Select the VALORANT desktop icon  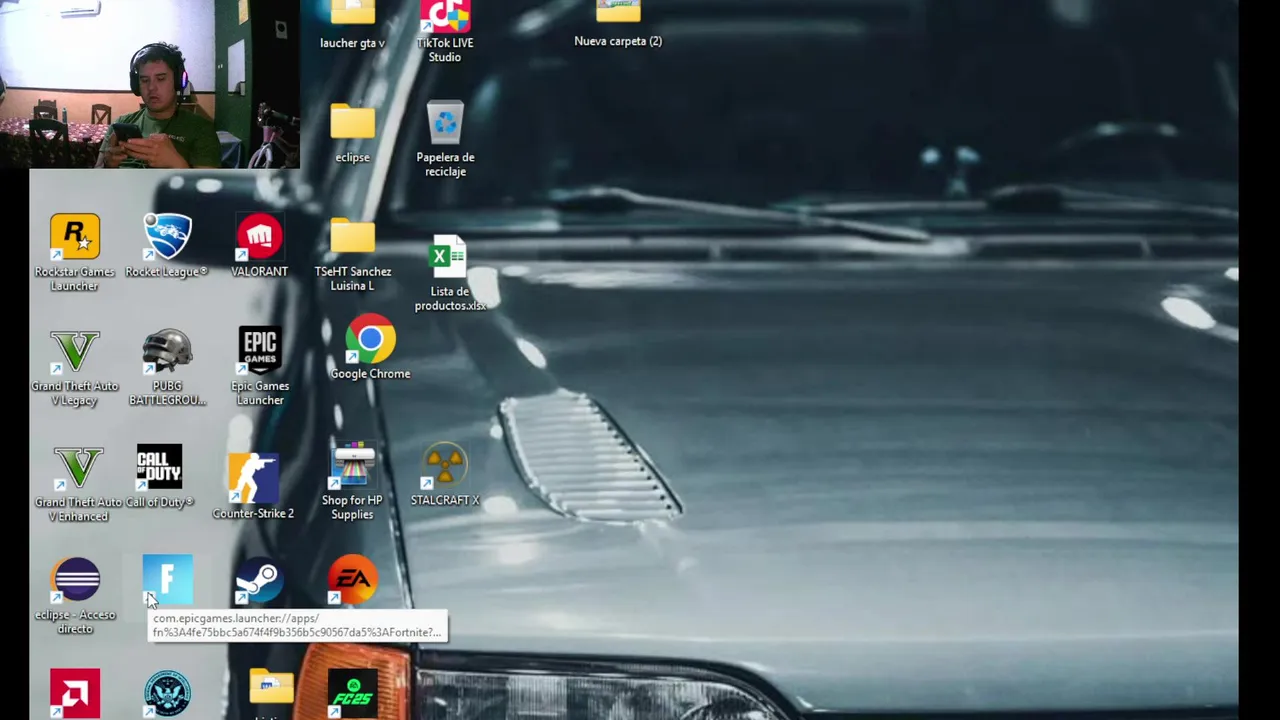[259, 238]
